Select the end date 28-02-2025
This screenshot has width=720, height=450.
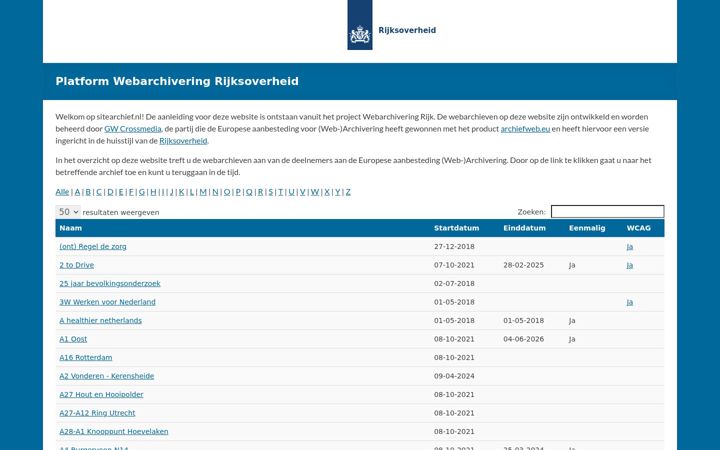[x=523, y=265]
